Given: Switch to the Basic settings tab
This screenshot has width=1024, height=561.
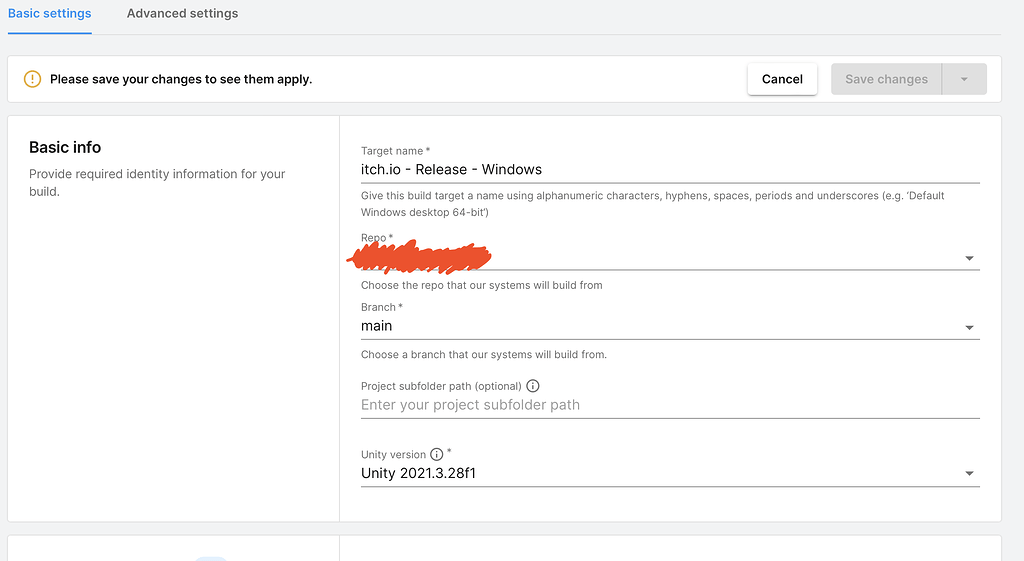Looking at the screenshot, I should (50, 14).
